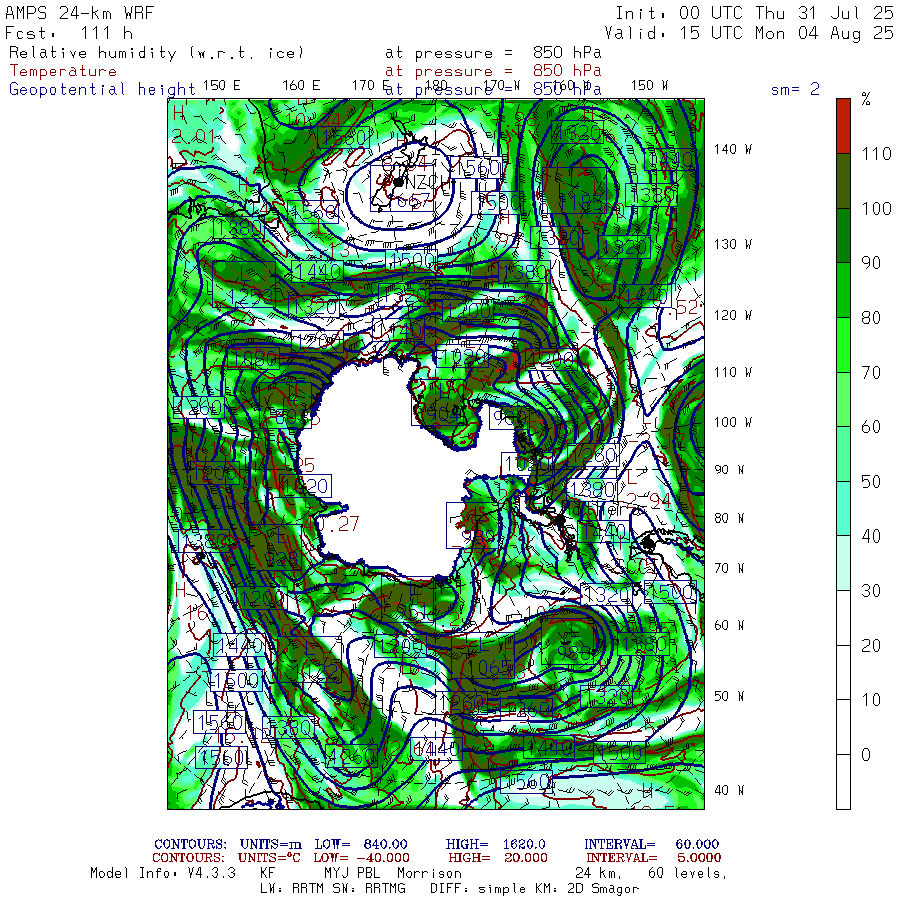Click the 'Init: 00 UTC Thu 31 Jul 25' text

click(755, 13)
